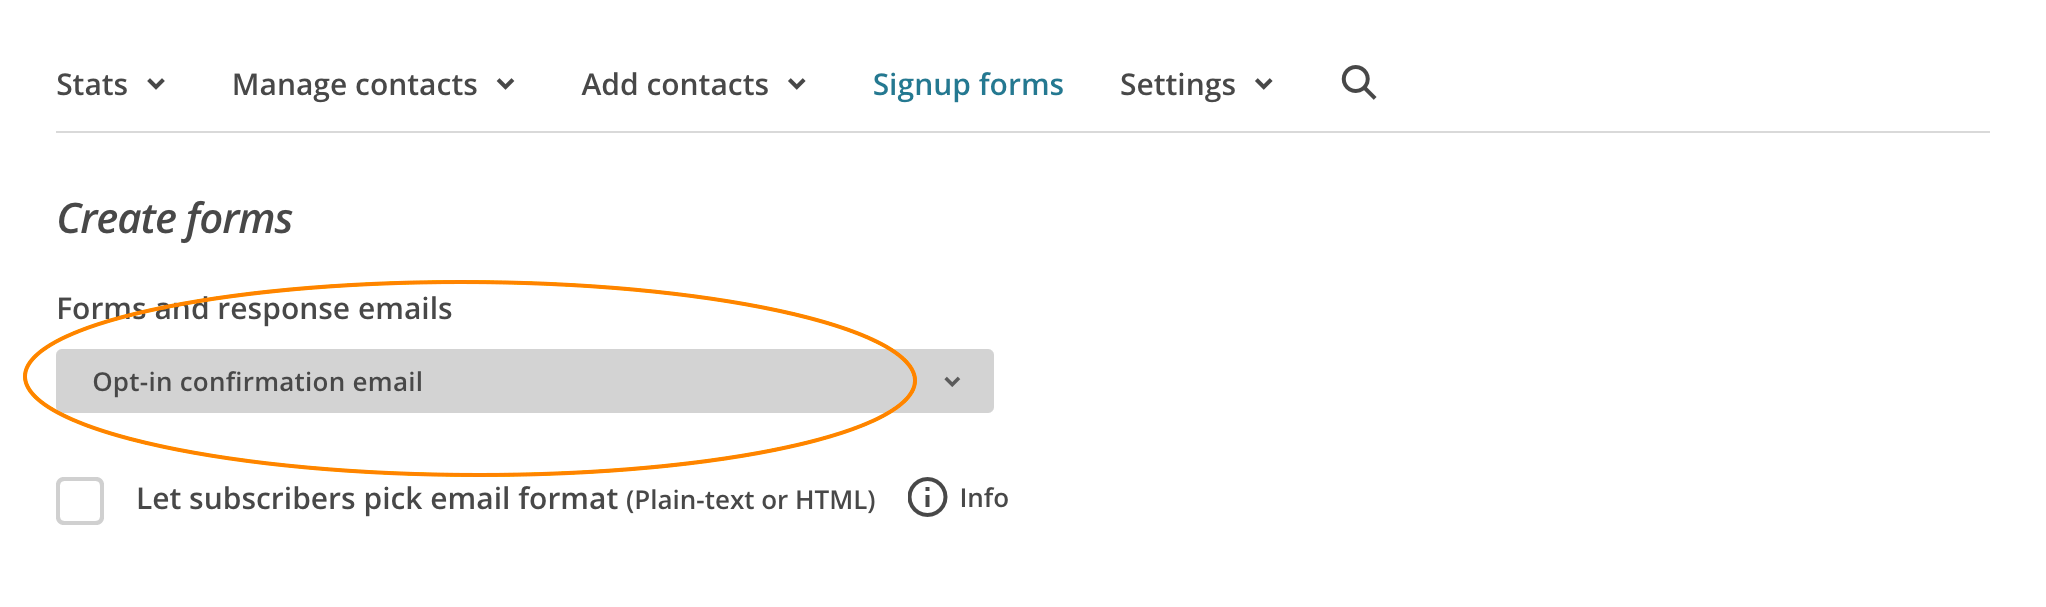Expand the Manage contacts menu
This screenshot has width=2046, height=607.
pyautogui.click(x=353, y=85)
